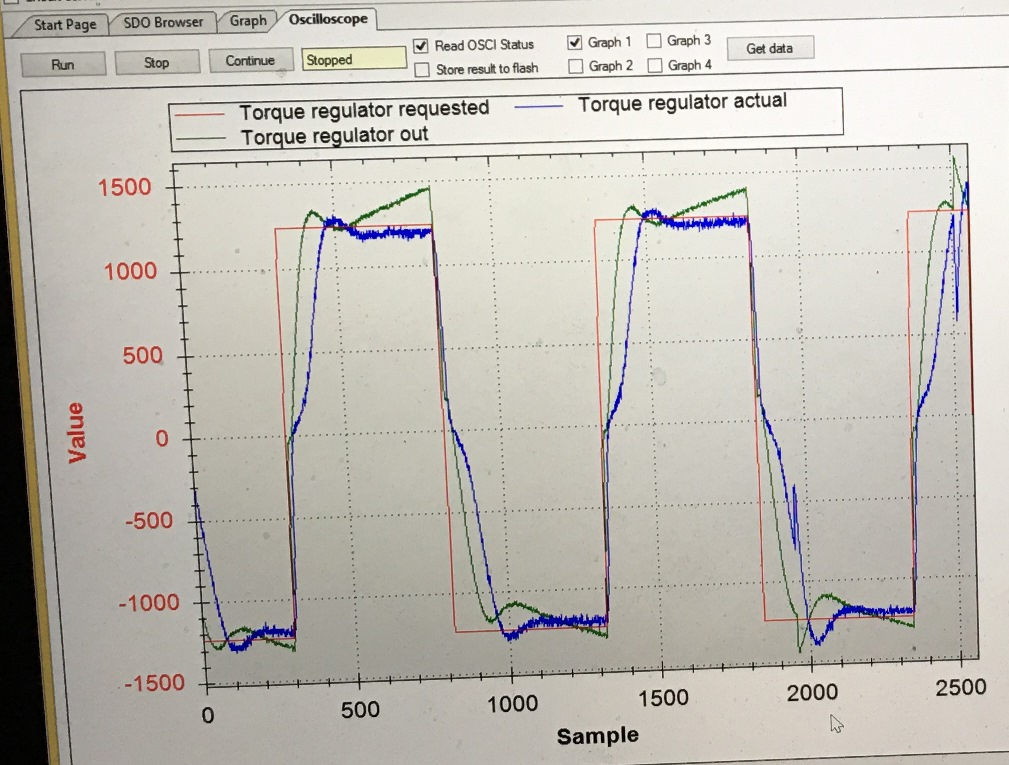Viewport: 1009px width, 765px height.
Task: Click the Sample x-axis title
Action: tap(597, 736)
